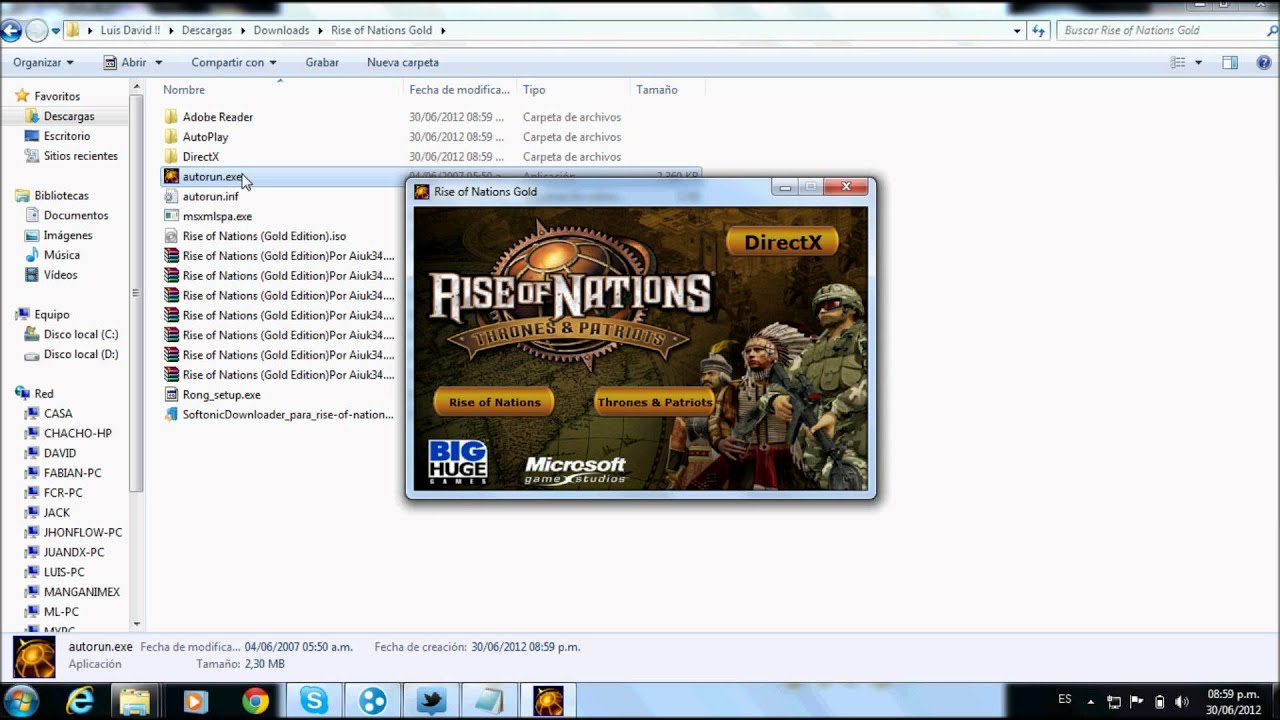Open Escritorio in the Favoritos list

(66, 136)
